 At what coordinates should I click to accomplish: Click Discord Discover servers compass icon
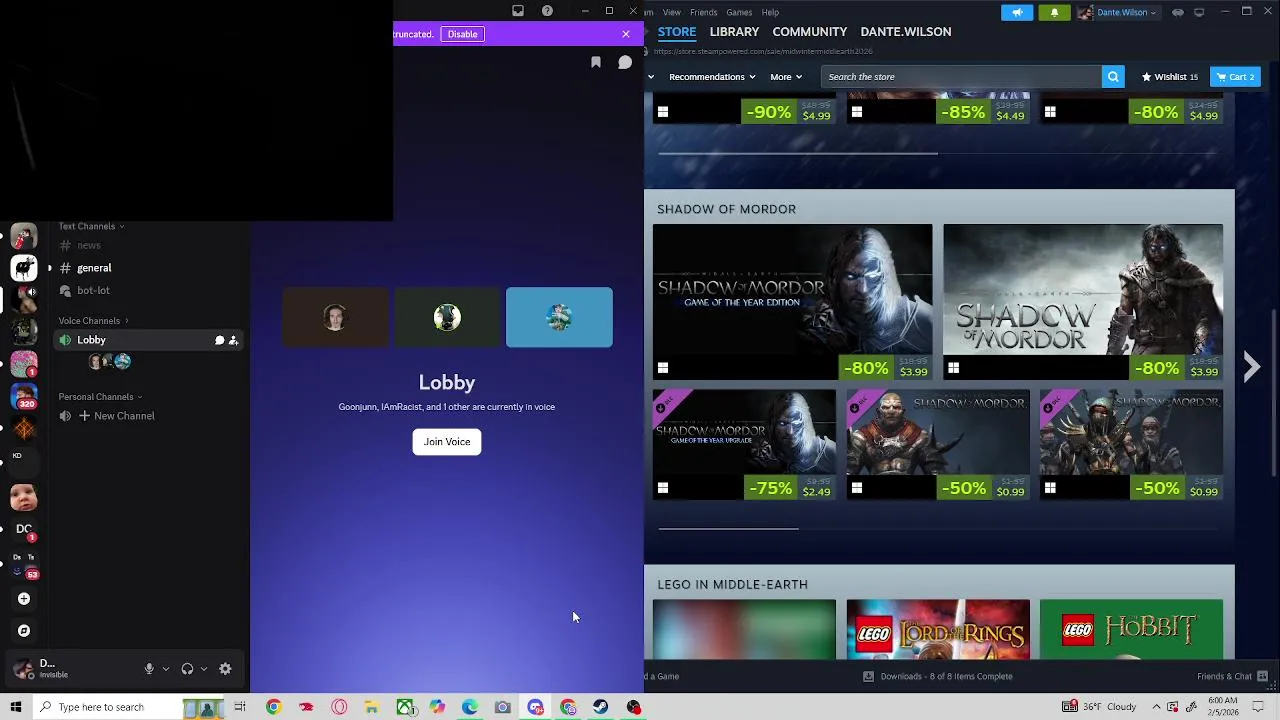[x=24, y=631]
